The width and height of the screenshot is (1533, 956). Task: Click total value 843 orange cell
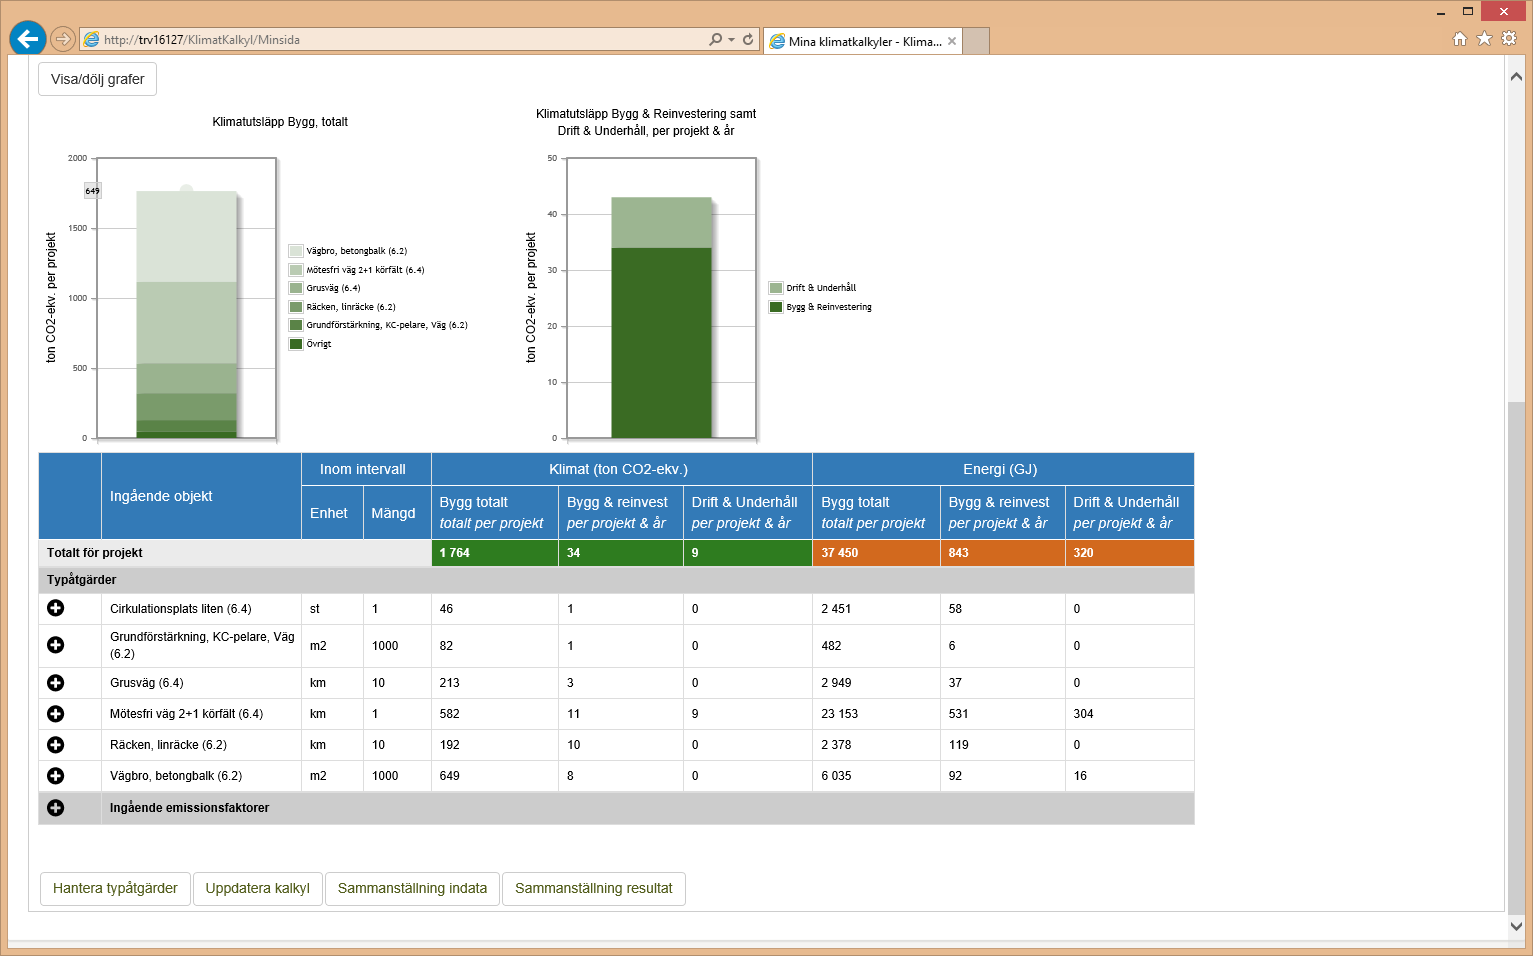click(x=1003, y=552)
